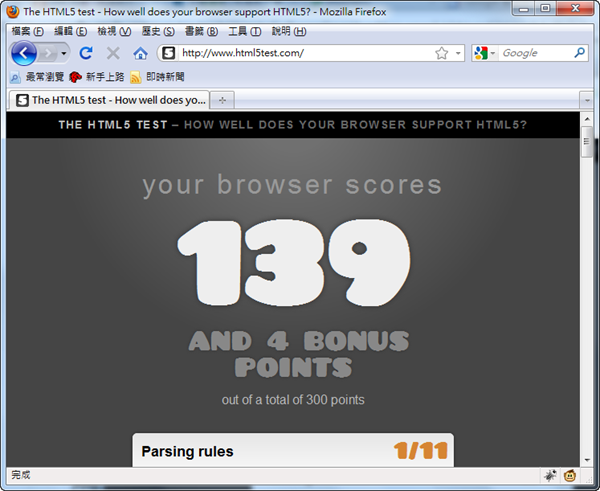Open the 檔案 (F) menu
The height and width of the screenshot is (491, 600).
27,31
